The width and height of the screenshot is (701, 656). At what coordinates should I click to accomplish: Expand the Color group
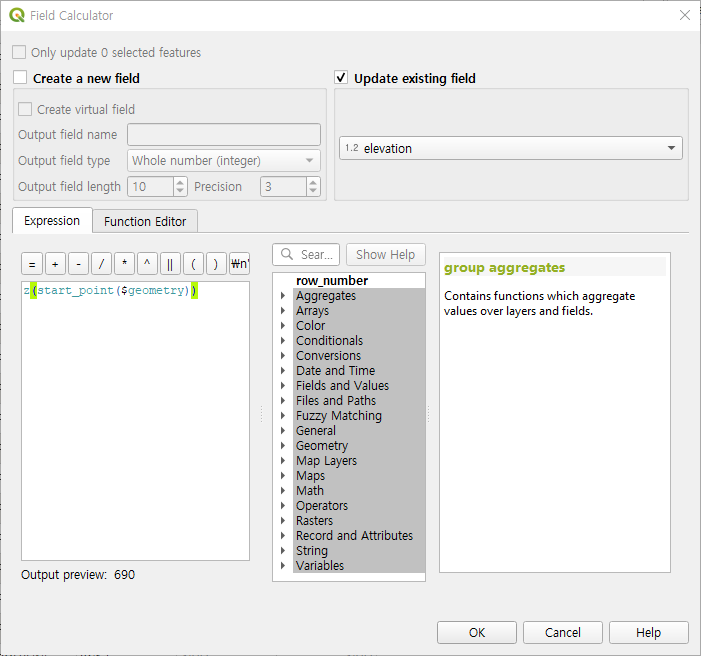283,326
